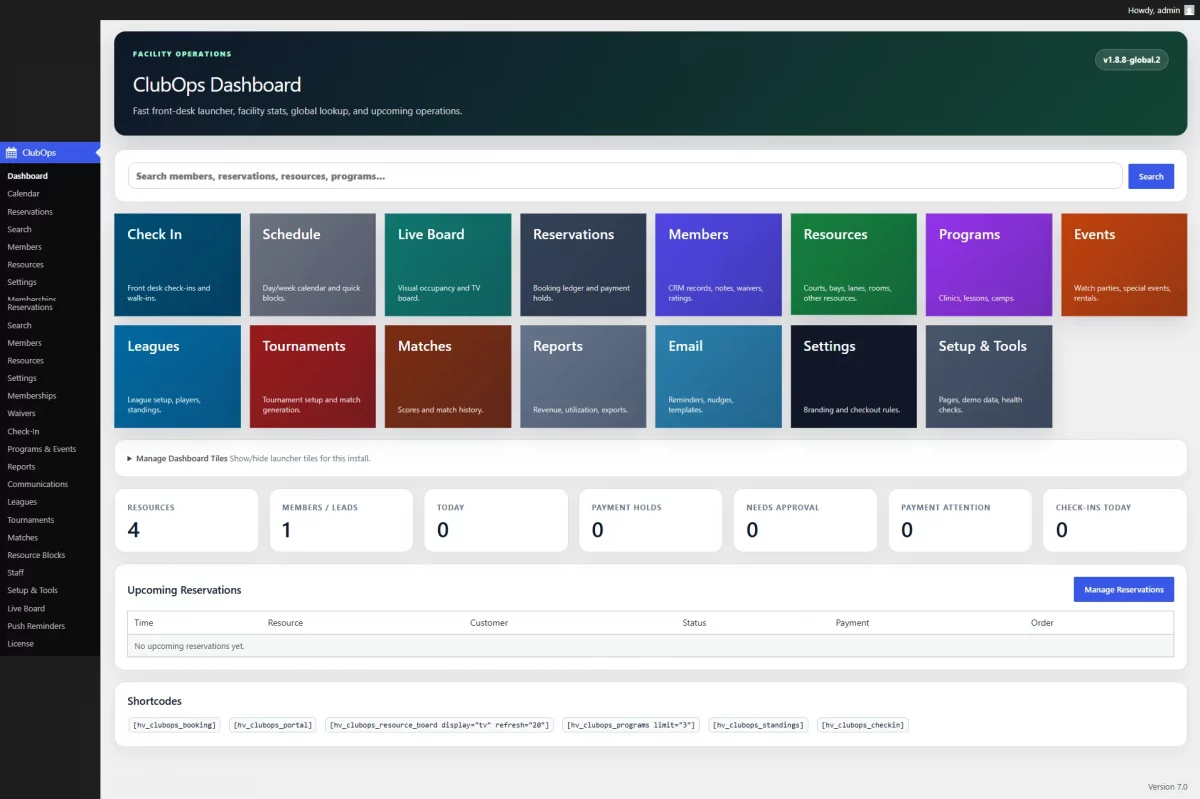Open the Members launcher tile
Image resolution: width=1200 pixels, height=799 pixels.
[719, 265]
